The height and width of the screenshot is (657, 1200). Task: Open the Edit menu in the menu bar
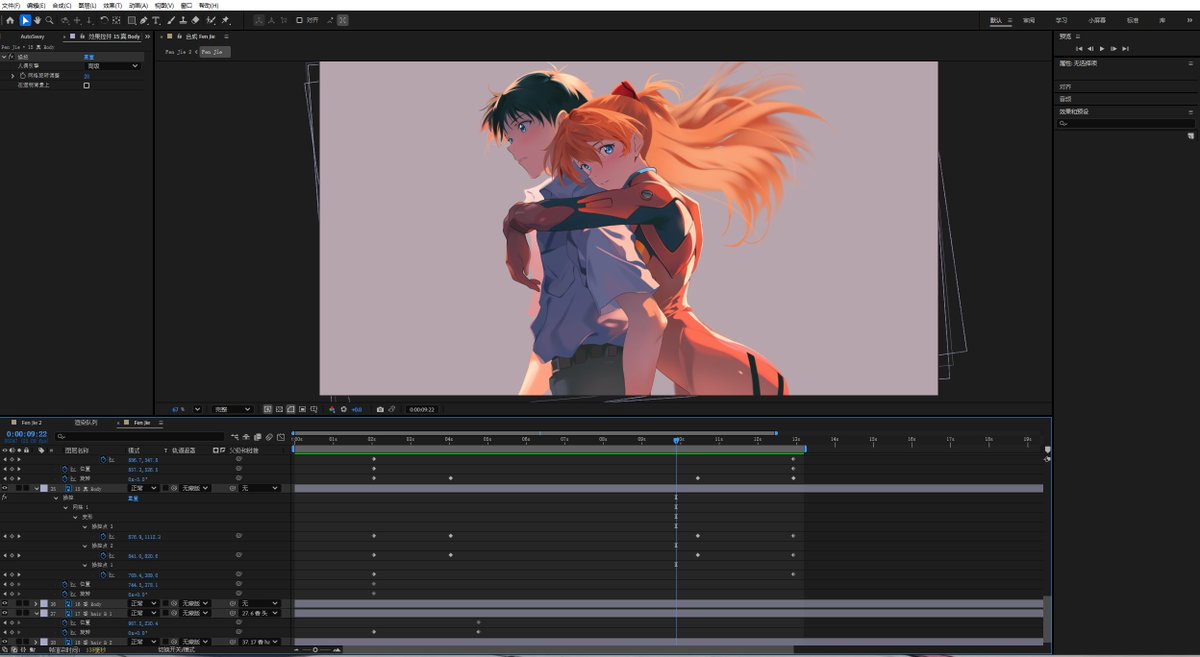click(x=36, y=5)
